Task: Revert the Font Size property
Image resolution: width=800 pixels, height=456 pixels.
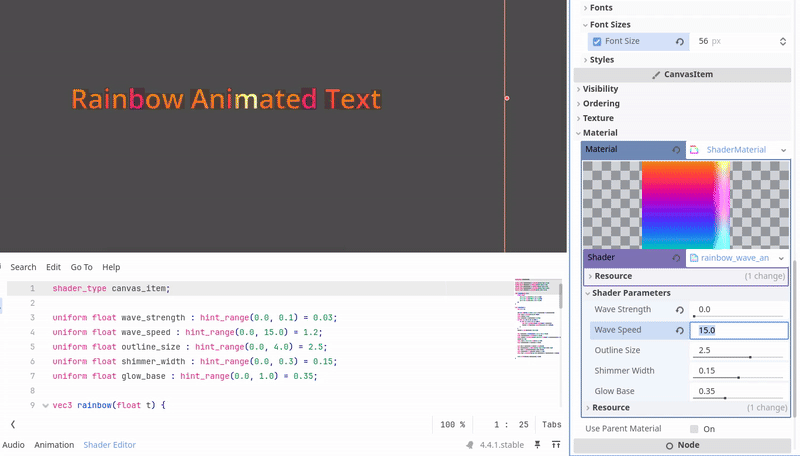Action: [x=680, y=42]
